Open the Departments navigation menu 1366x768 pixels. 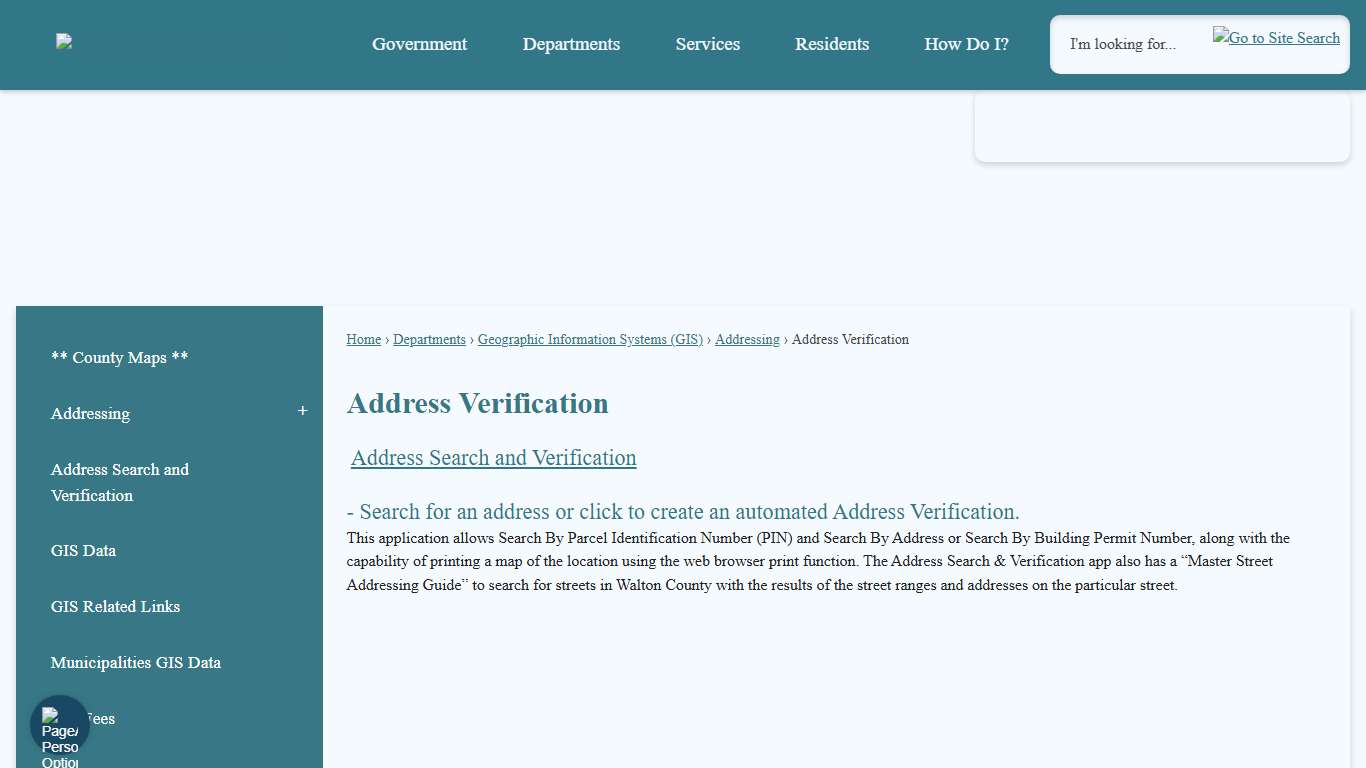point(571,44)
